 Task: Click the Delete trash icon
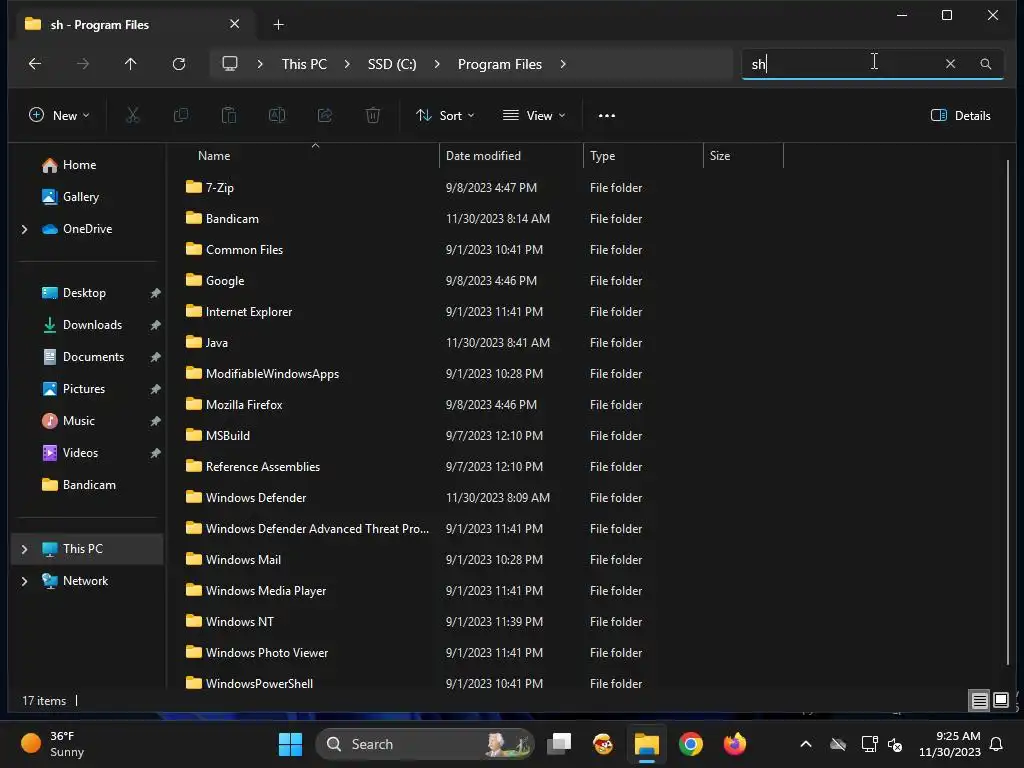373,116
